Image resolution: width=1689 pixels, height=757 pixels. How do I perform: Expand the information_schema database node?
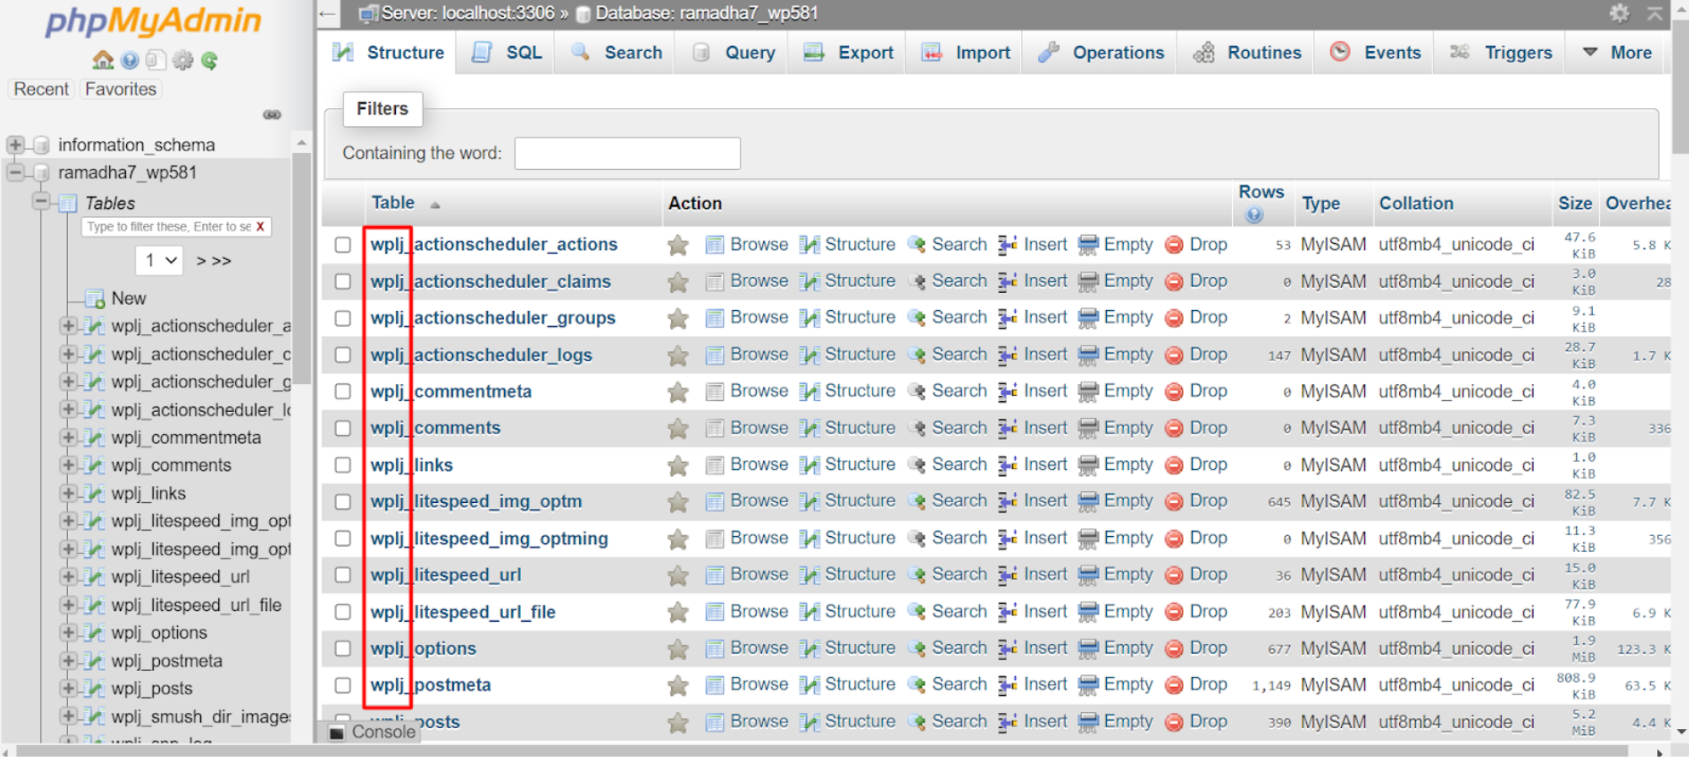coord(15,145)
